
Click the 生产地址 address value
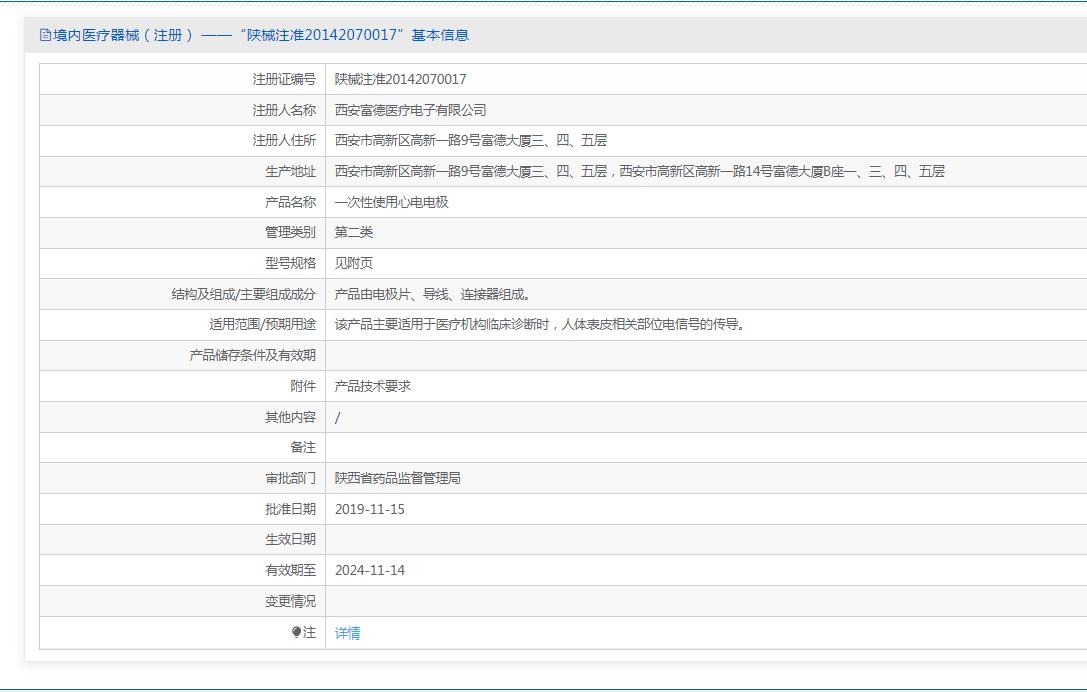click(639, 171)
